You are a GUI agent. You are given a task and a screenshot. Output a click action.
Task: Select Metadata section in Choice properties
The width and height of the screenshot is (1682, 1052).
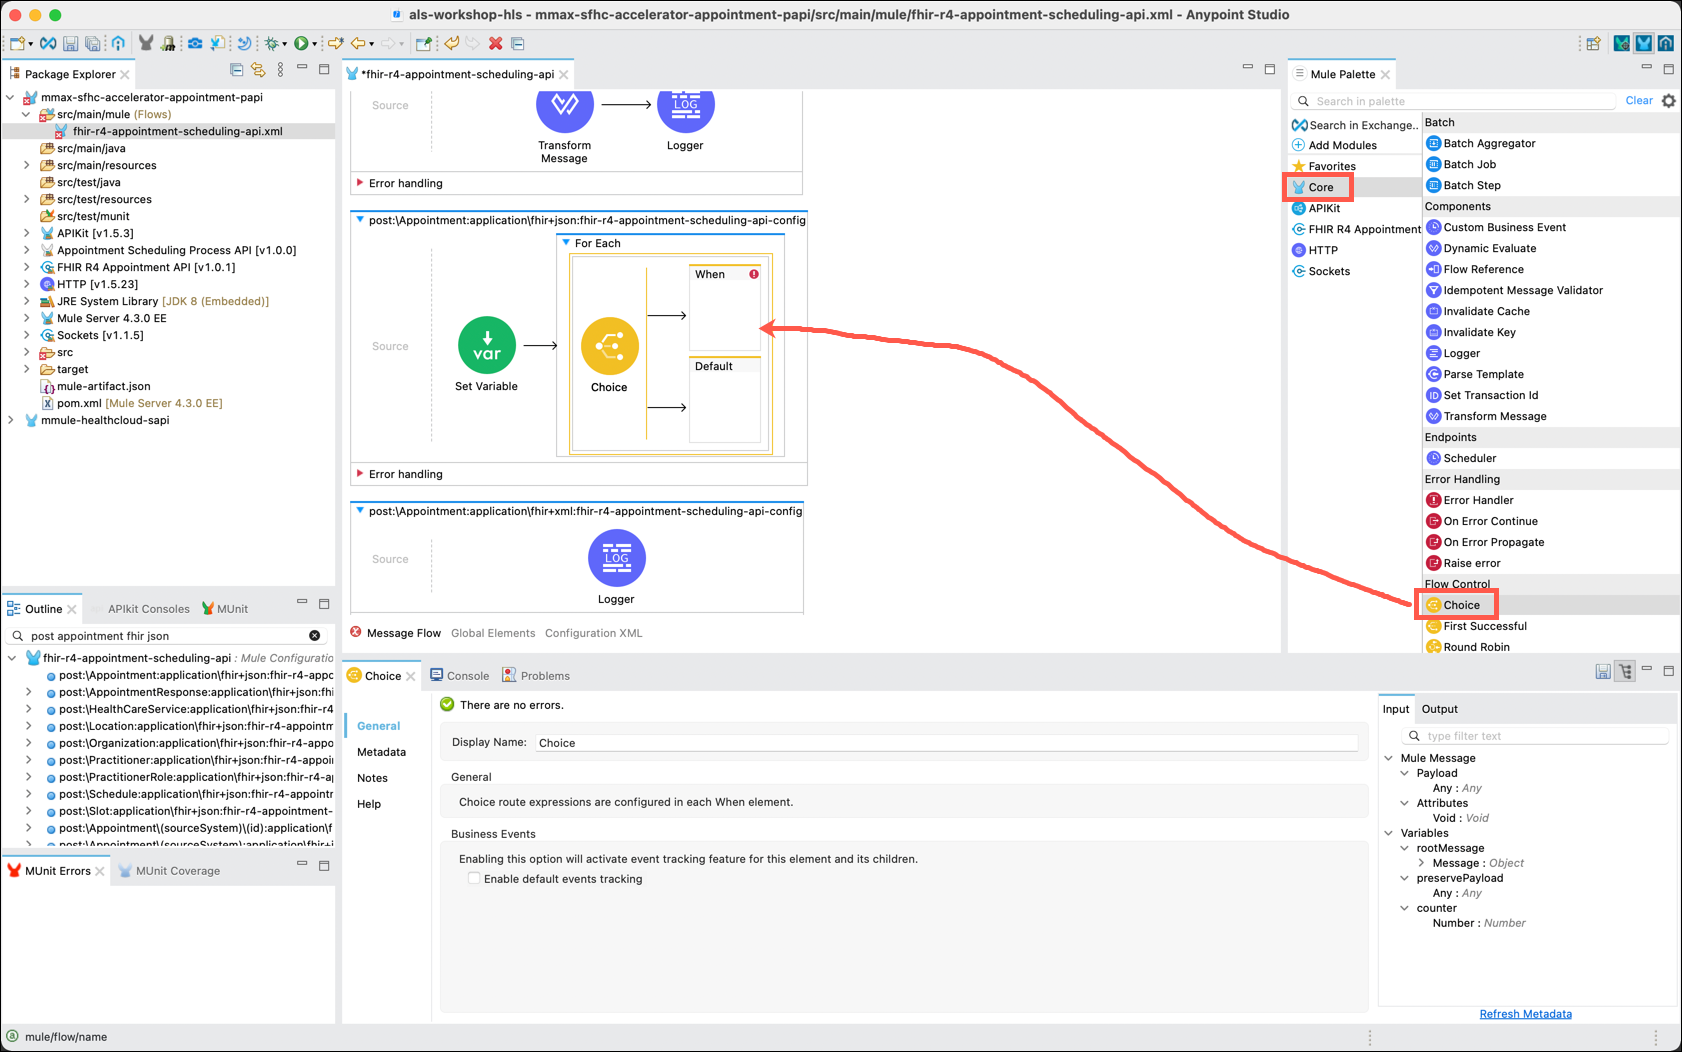click(x=381, y=752)
